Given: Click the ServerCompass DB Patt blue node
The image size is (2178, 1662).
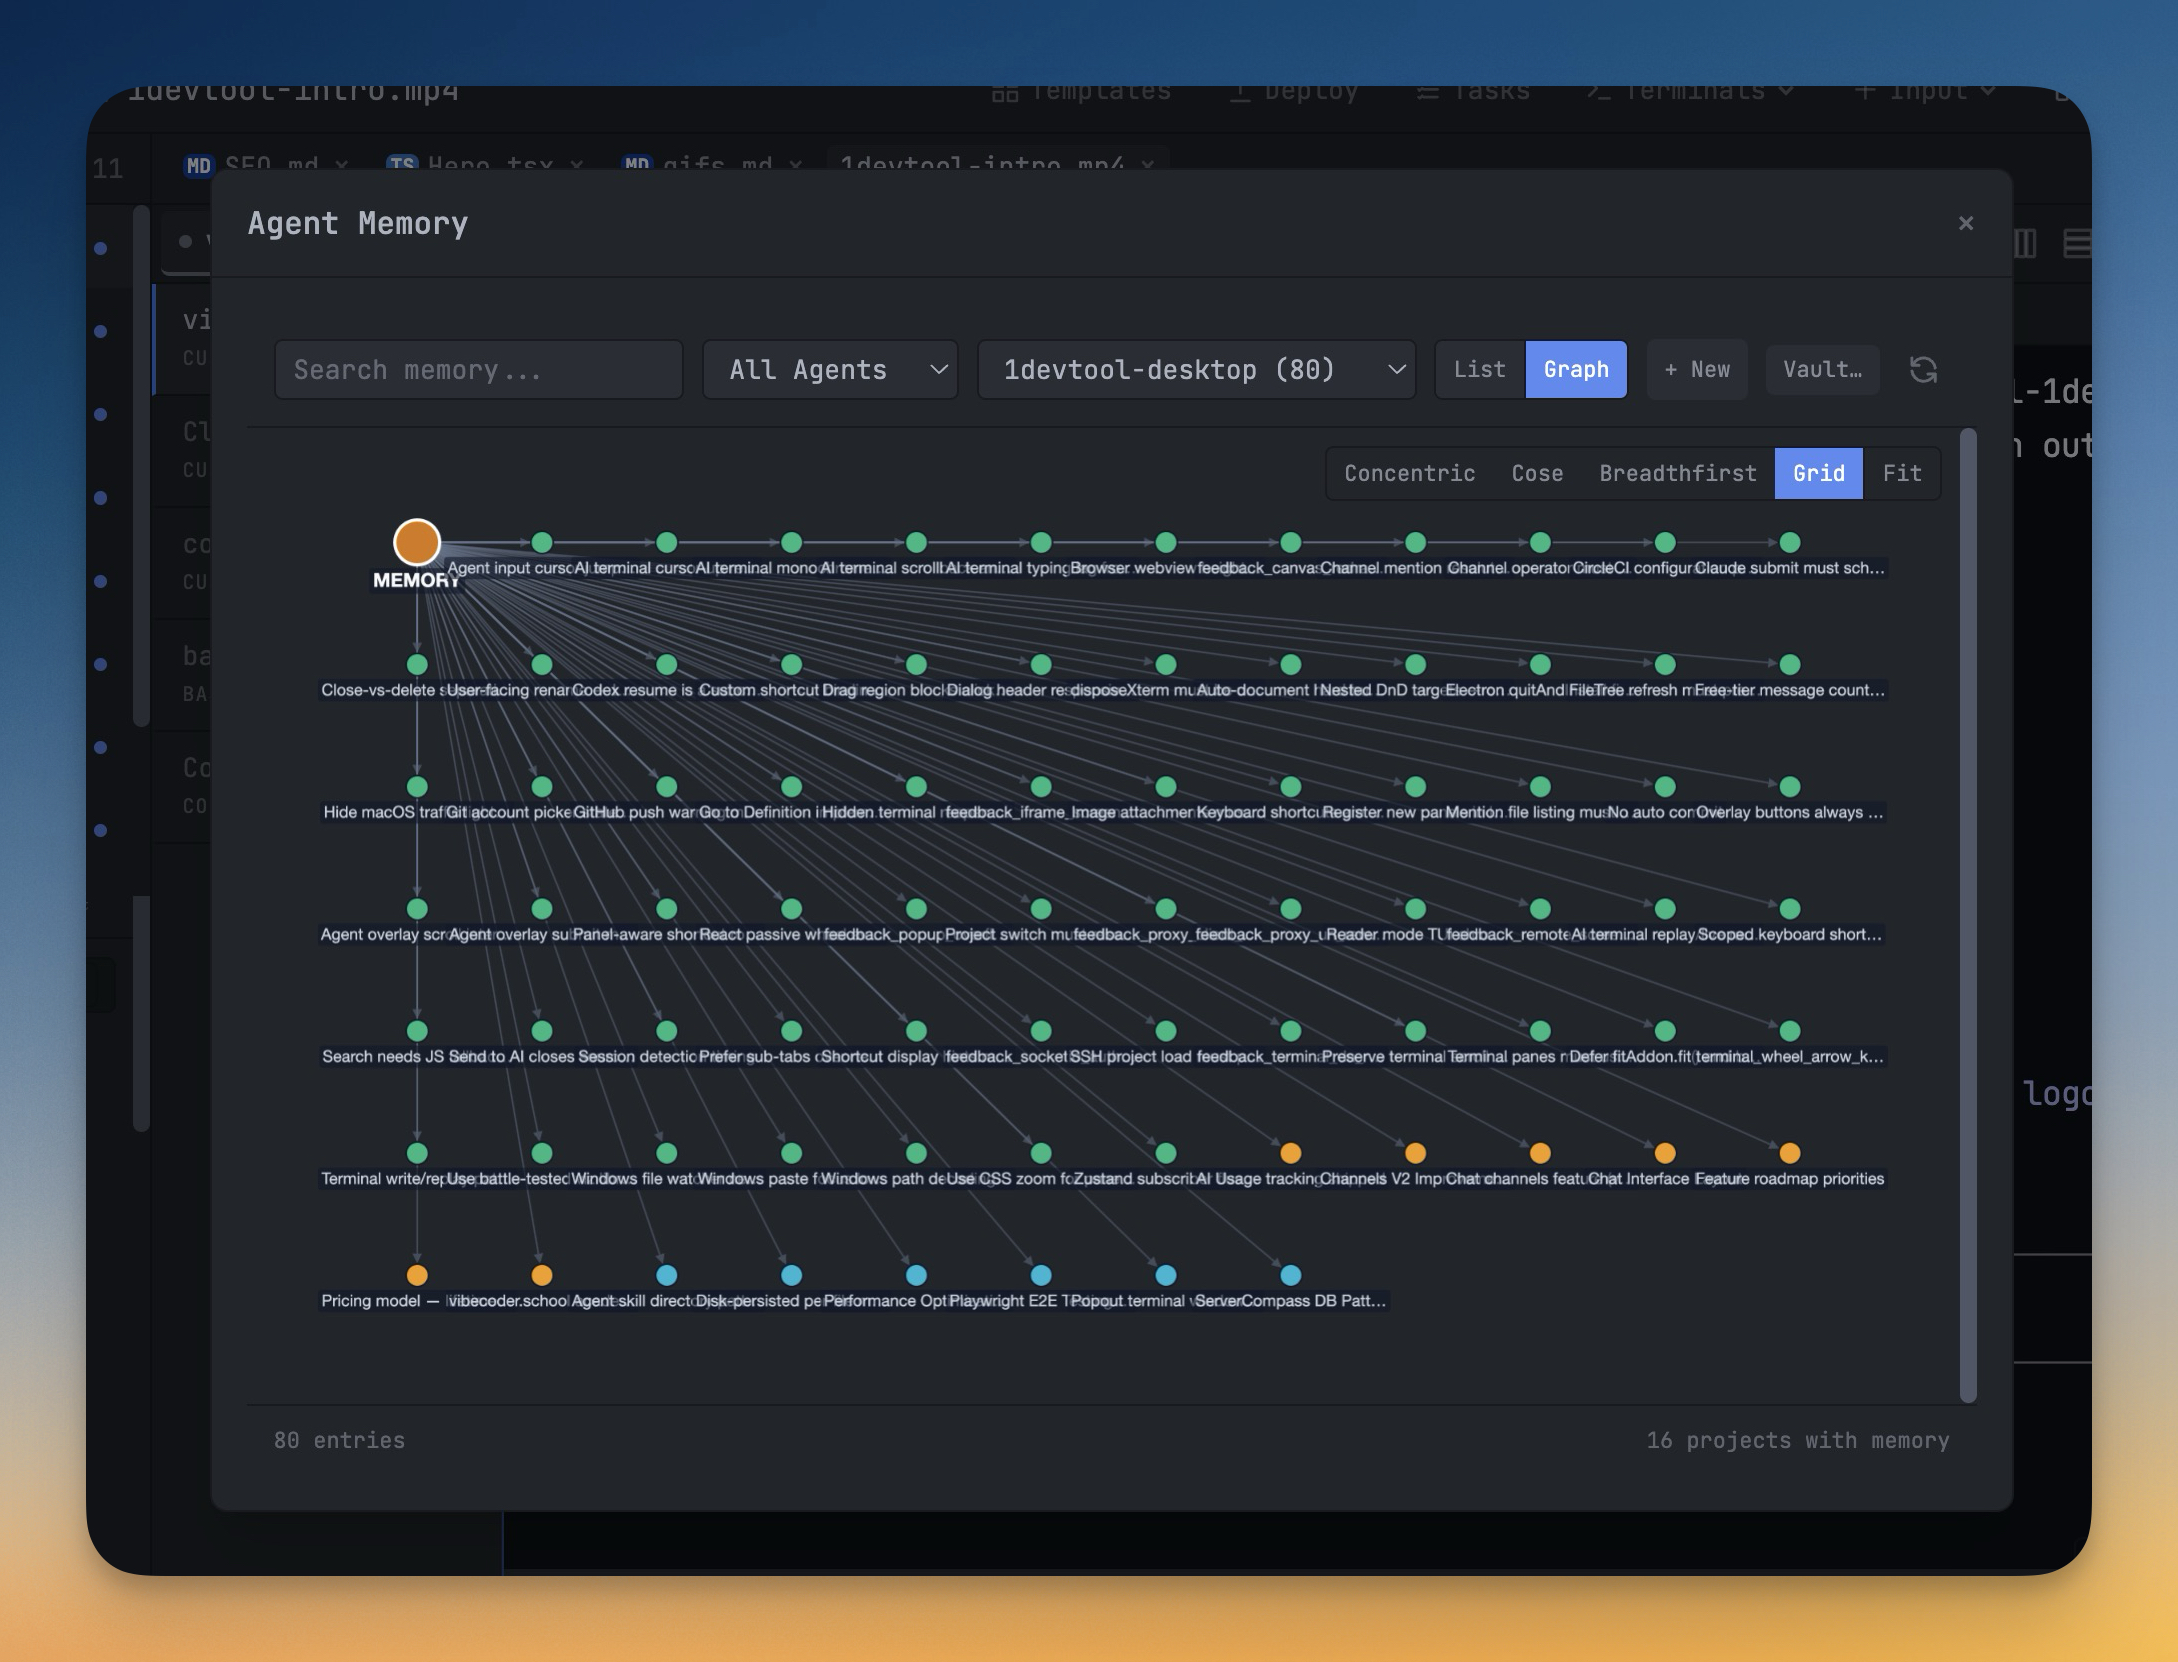Looking at the screenshot, I should click(x=1290, y=1275).
